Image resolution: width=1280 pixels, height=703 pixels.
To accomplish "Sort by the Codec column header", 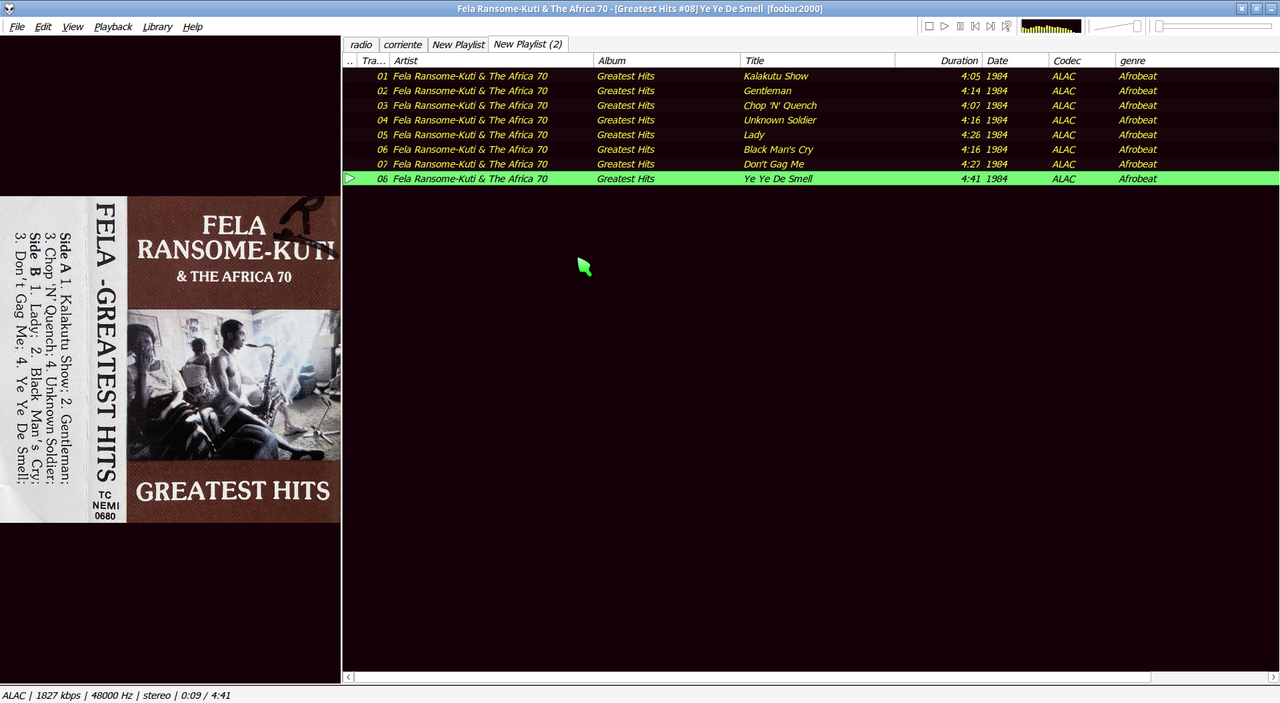I will 1082,61.
